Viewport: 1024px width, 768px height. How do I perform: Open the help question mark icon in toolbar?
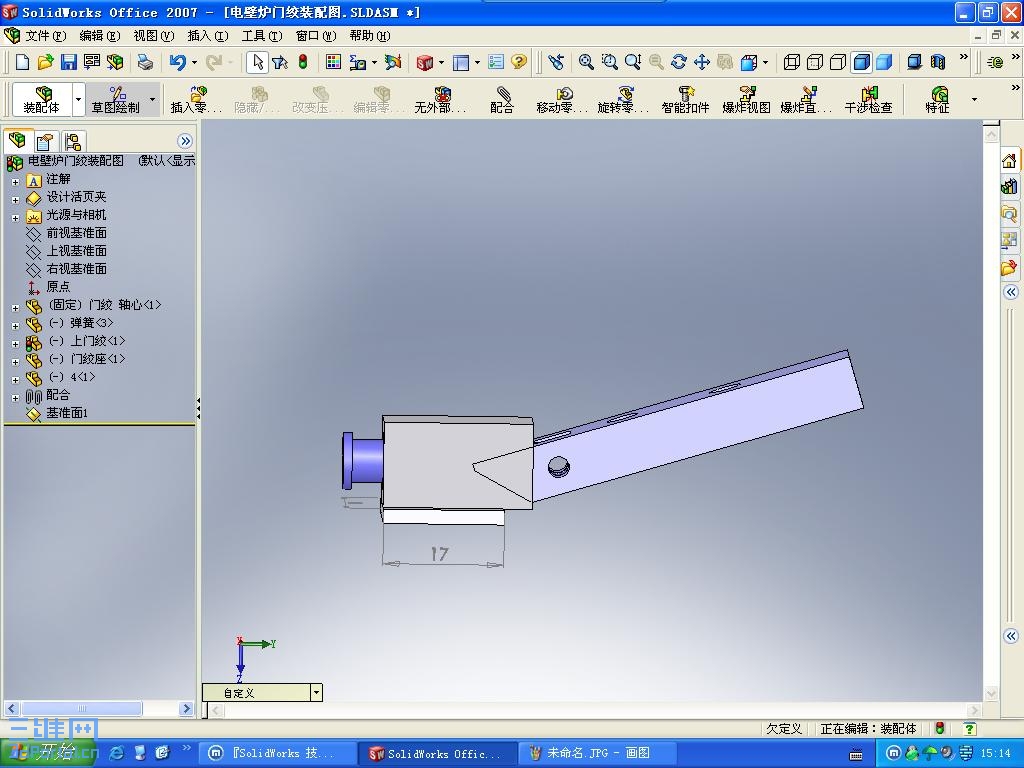tap(519, 62)
